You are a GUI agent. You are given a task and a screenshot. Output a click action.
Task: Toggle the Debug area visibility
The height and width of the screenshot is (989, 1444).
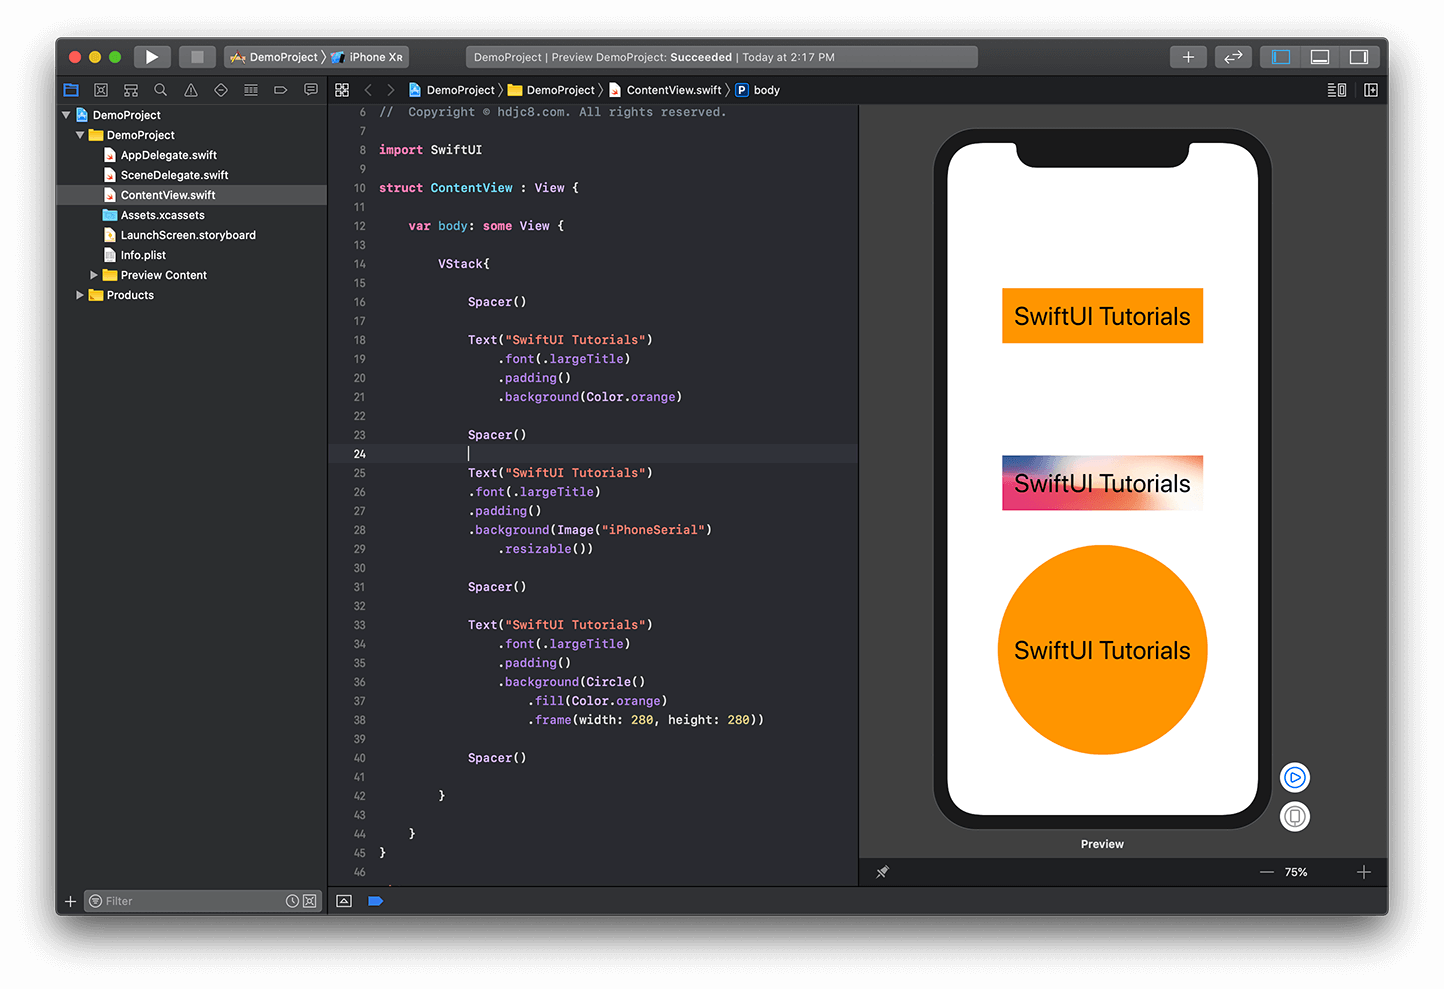tap(1320, 57)
